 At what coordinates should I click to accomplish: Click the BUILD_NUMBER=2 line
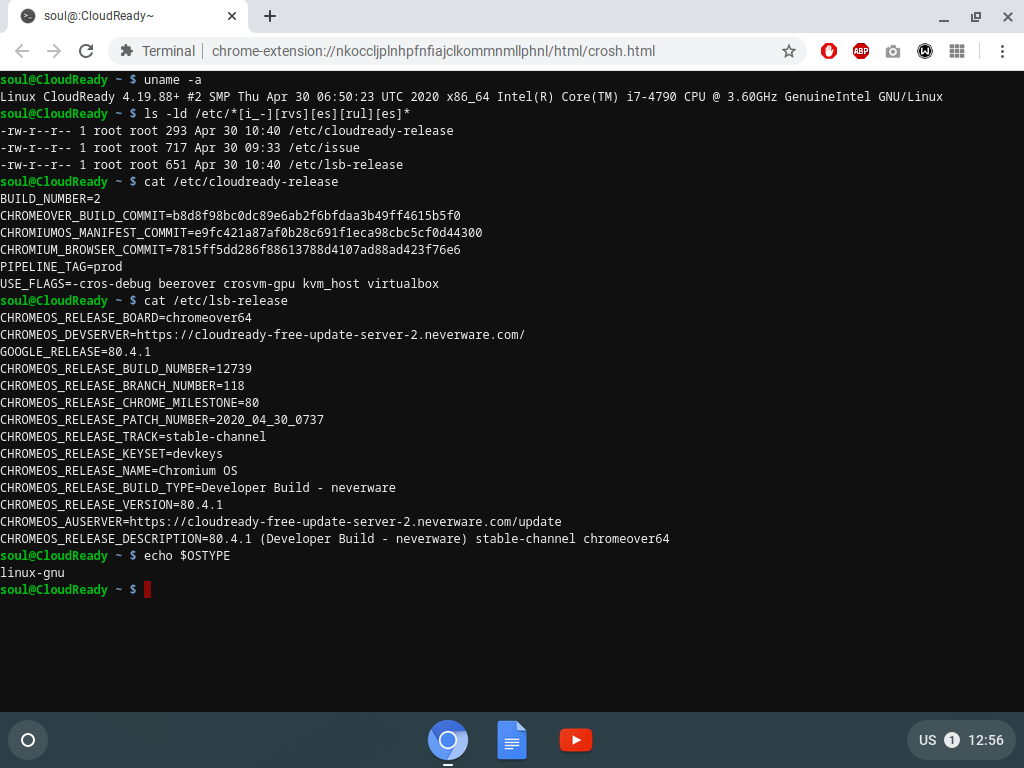[x=50, y=199]
